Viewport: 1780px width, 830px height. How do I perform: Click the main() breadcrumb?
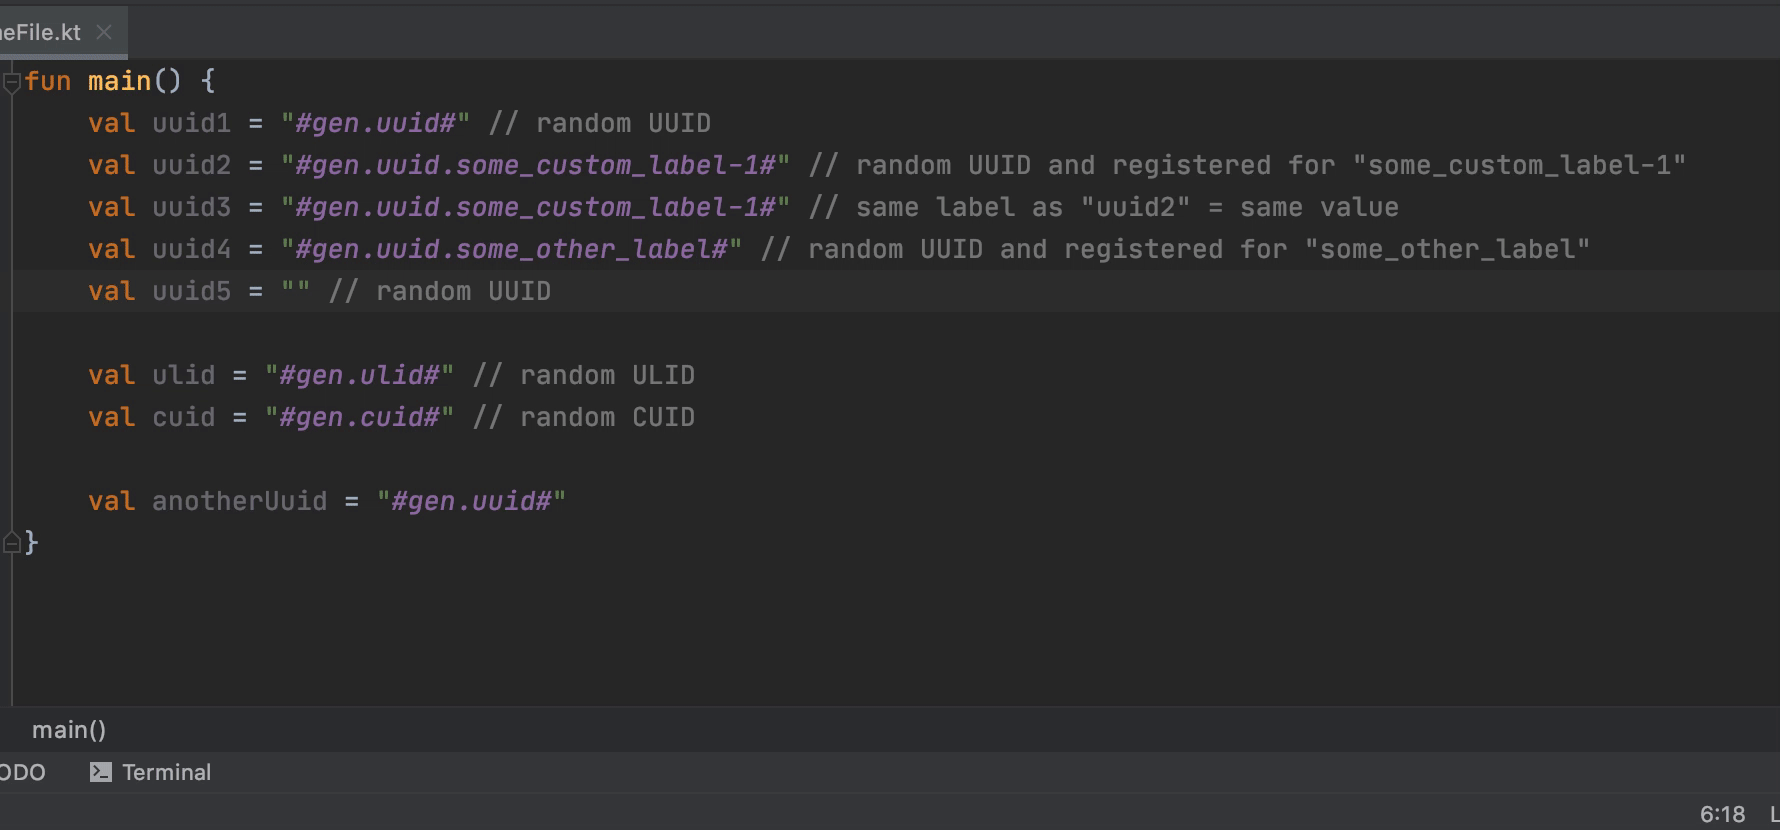click(69, 730)
